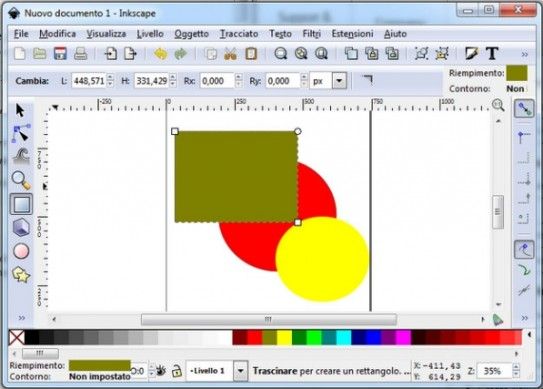The image size is (543, 389).
Task: Pick the Circle/Ellipse tool
Action: pos(21,251)
